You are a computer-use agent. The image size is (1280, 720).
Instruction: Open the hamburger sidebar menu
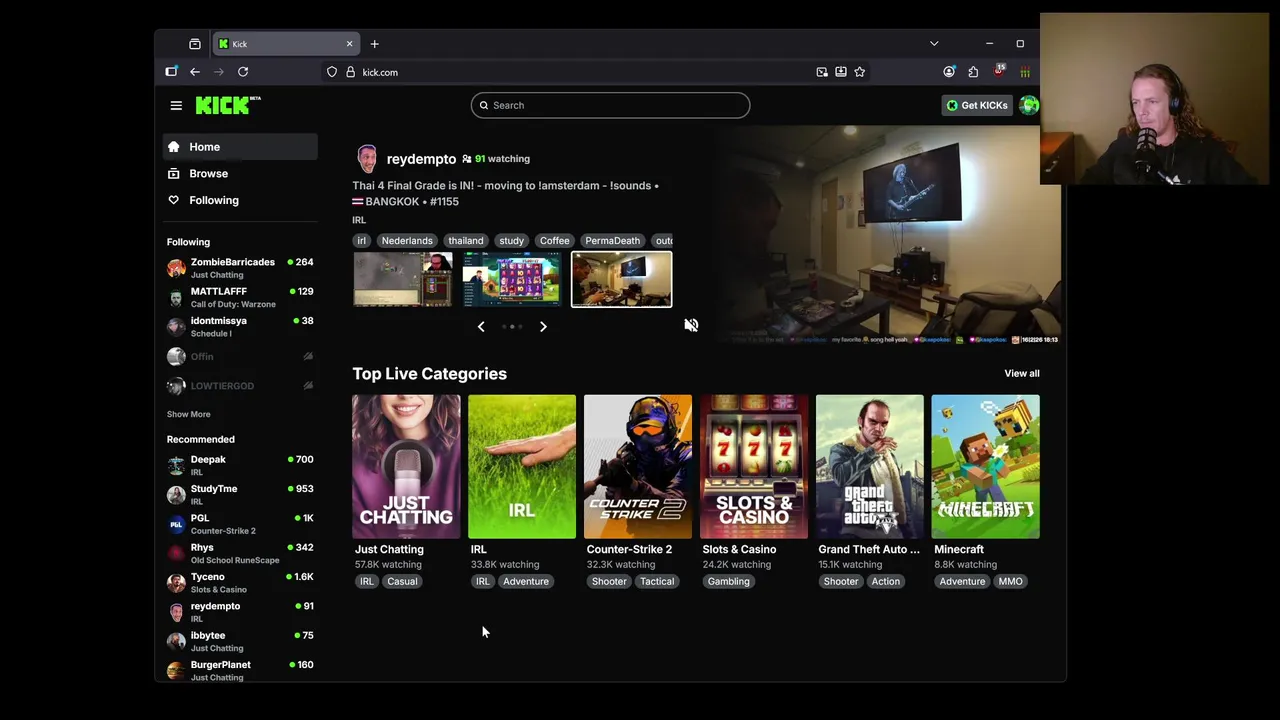click(x=176, y=105)
